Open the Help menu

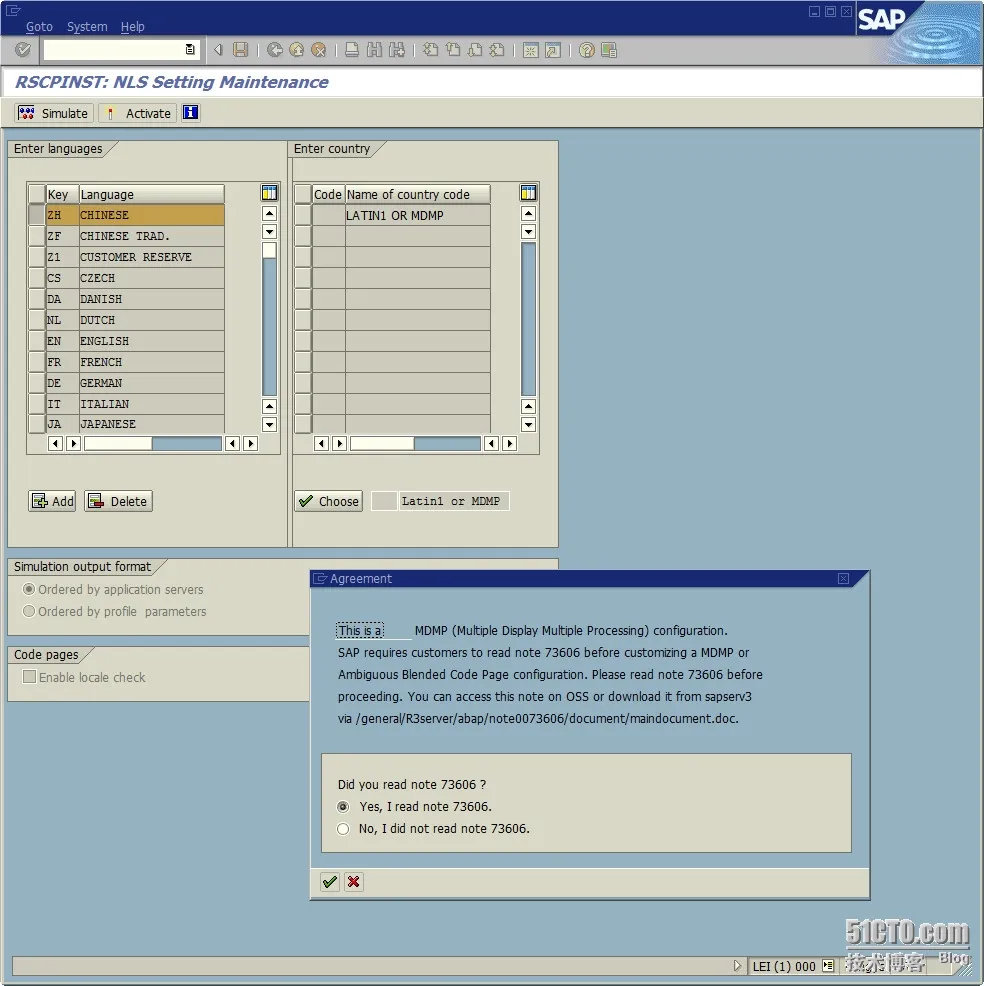[x=133, y=26]
